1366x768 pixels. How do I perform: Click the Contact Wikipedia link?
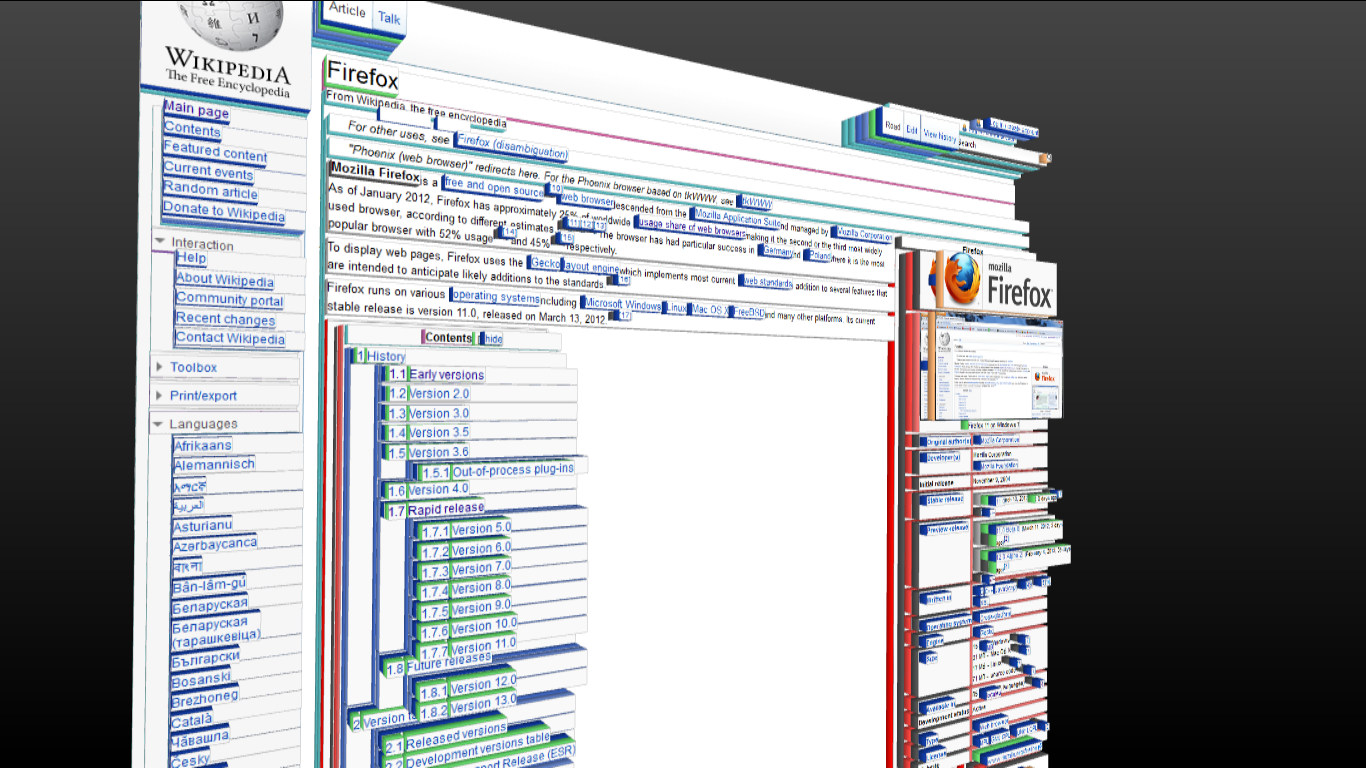[x=230, y=338]
